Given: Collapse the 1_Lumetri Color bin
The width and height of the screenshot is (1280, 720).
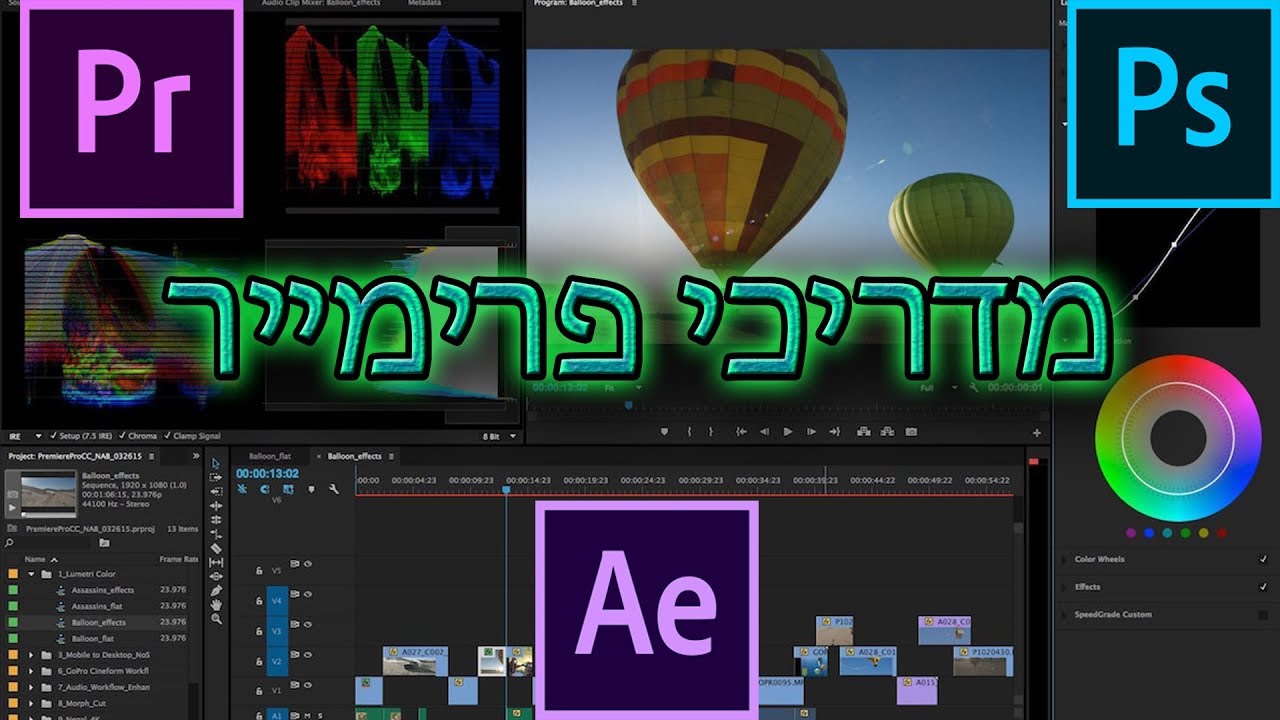Looking at the screenshot, I should [x=31, y=574].
